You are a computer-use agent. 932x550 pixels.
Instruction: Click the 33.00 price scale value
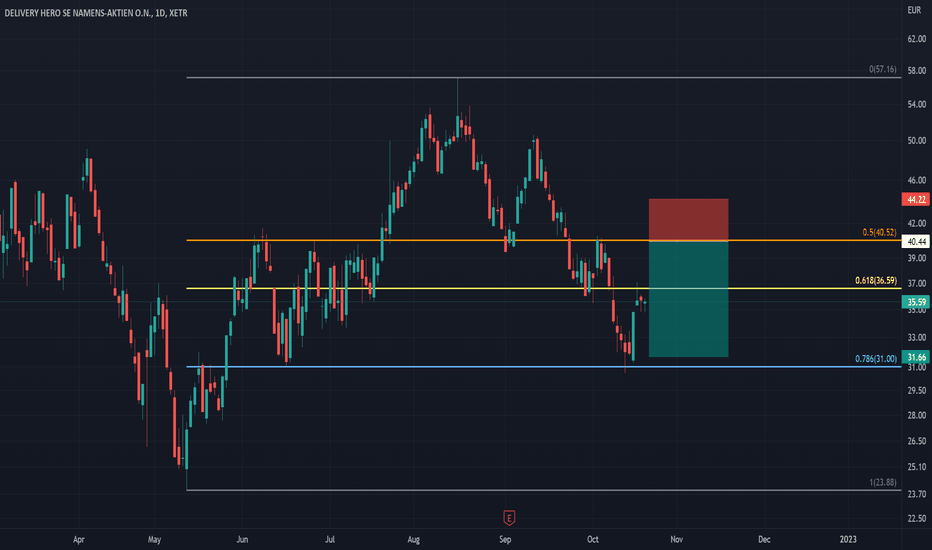point(917,337)
